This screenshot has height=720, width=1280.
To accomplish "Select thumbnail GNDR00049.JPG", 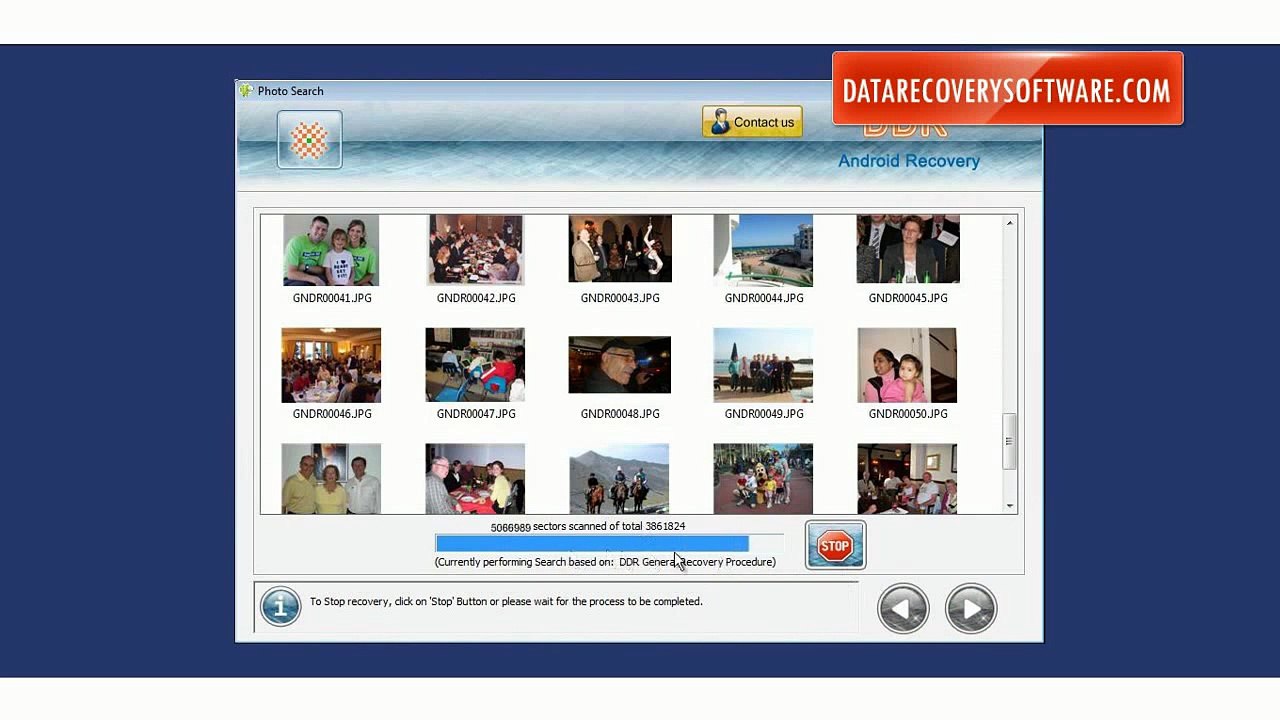I will point(763,365).
